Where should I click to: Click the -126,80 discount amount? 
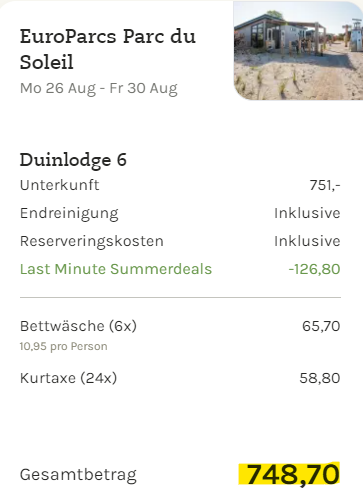[314, 269]
